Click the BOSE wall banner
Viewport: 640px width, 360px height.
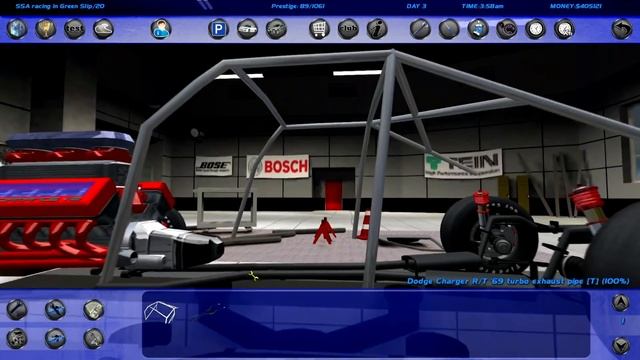point(213,166)
